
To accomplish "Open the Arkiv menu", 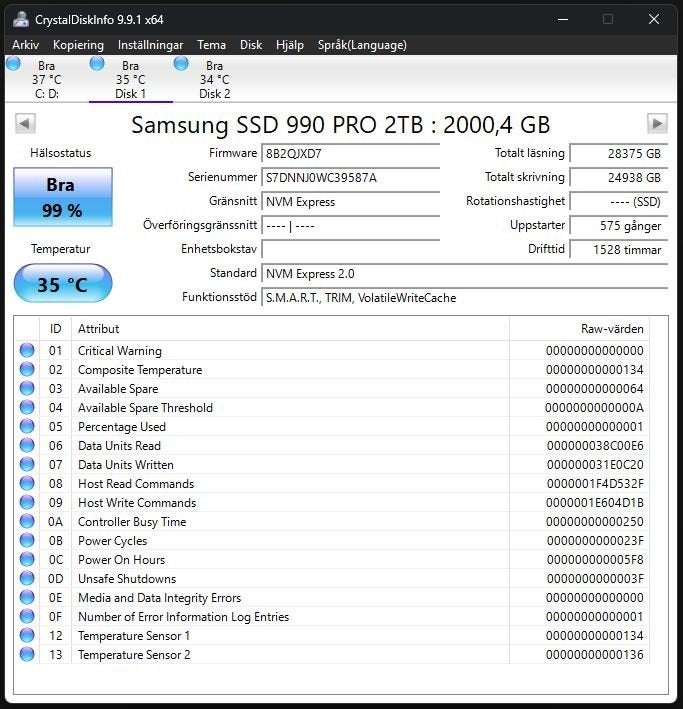I will [x=25, y=45].
